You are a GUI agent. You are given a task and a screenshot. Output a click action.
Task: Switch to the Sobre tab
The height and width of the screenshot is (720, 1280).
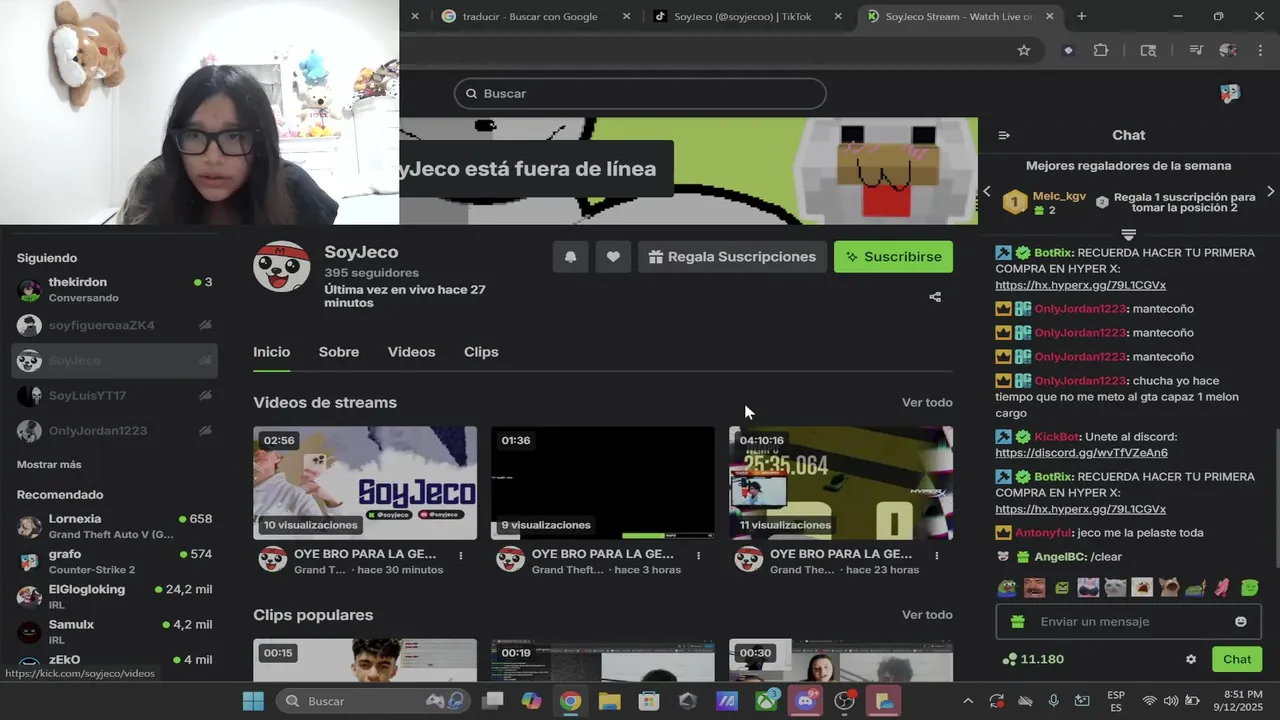[339, 352]
